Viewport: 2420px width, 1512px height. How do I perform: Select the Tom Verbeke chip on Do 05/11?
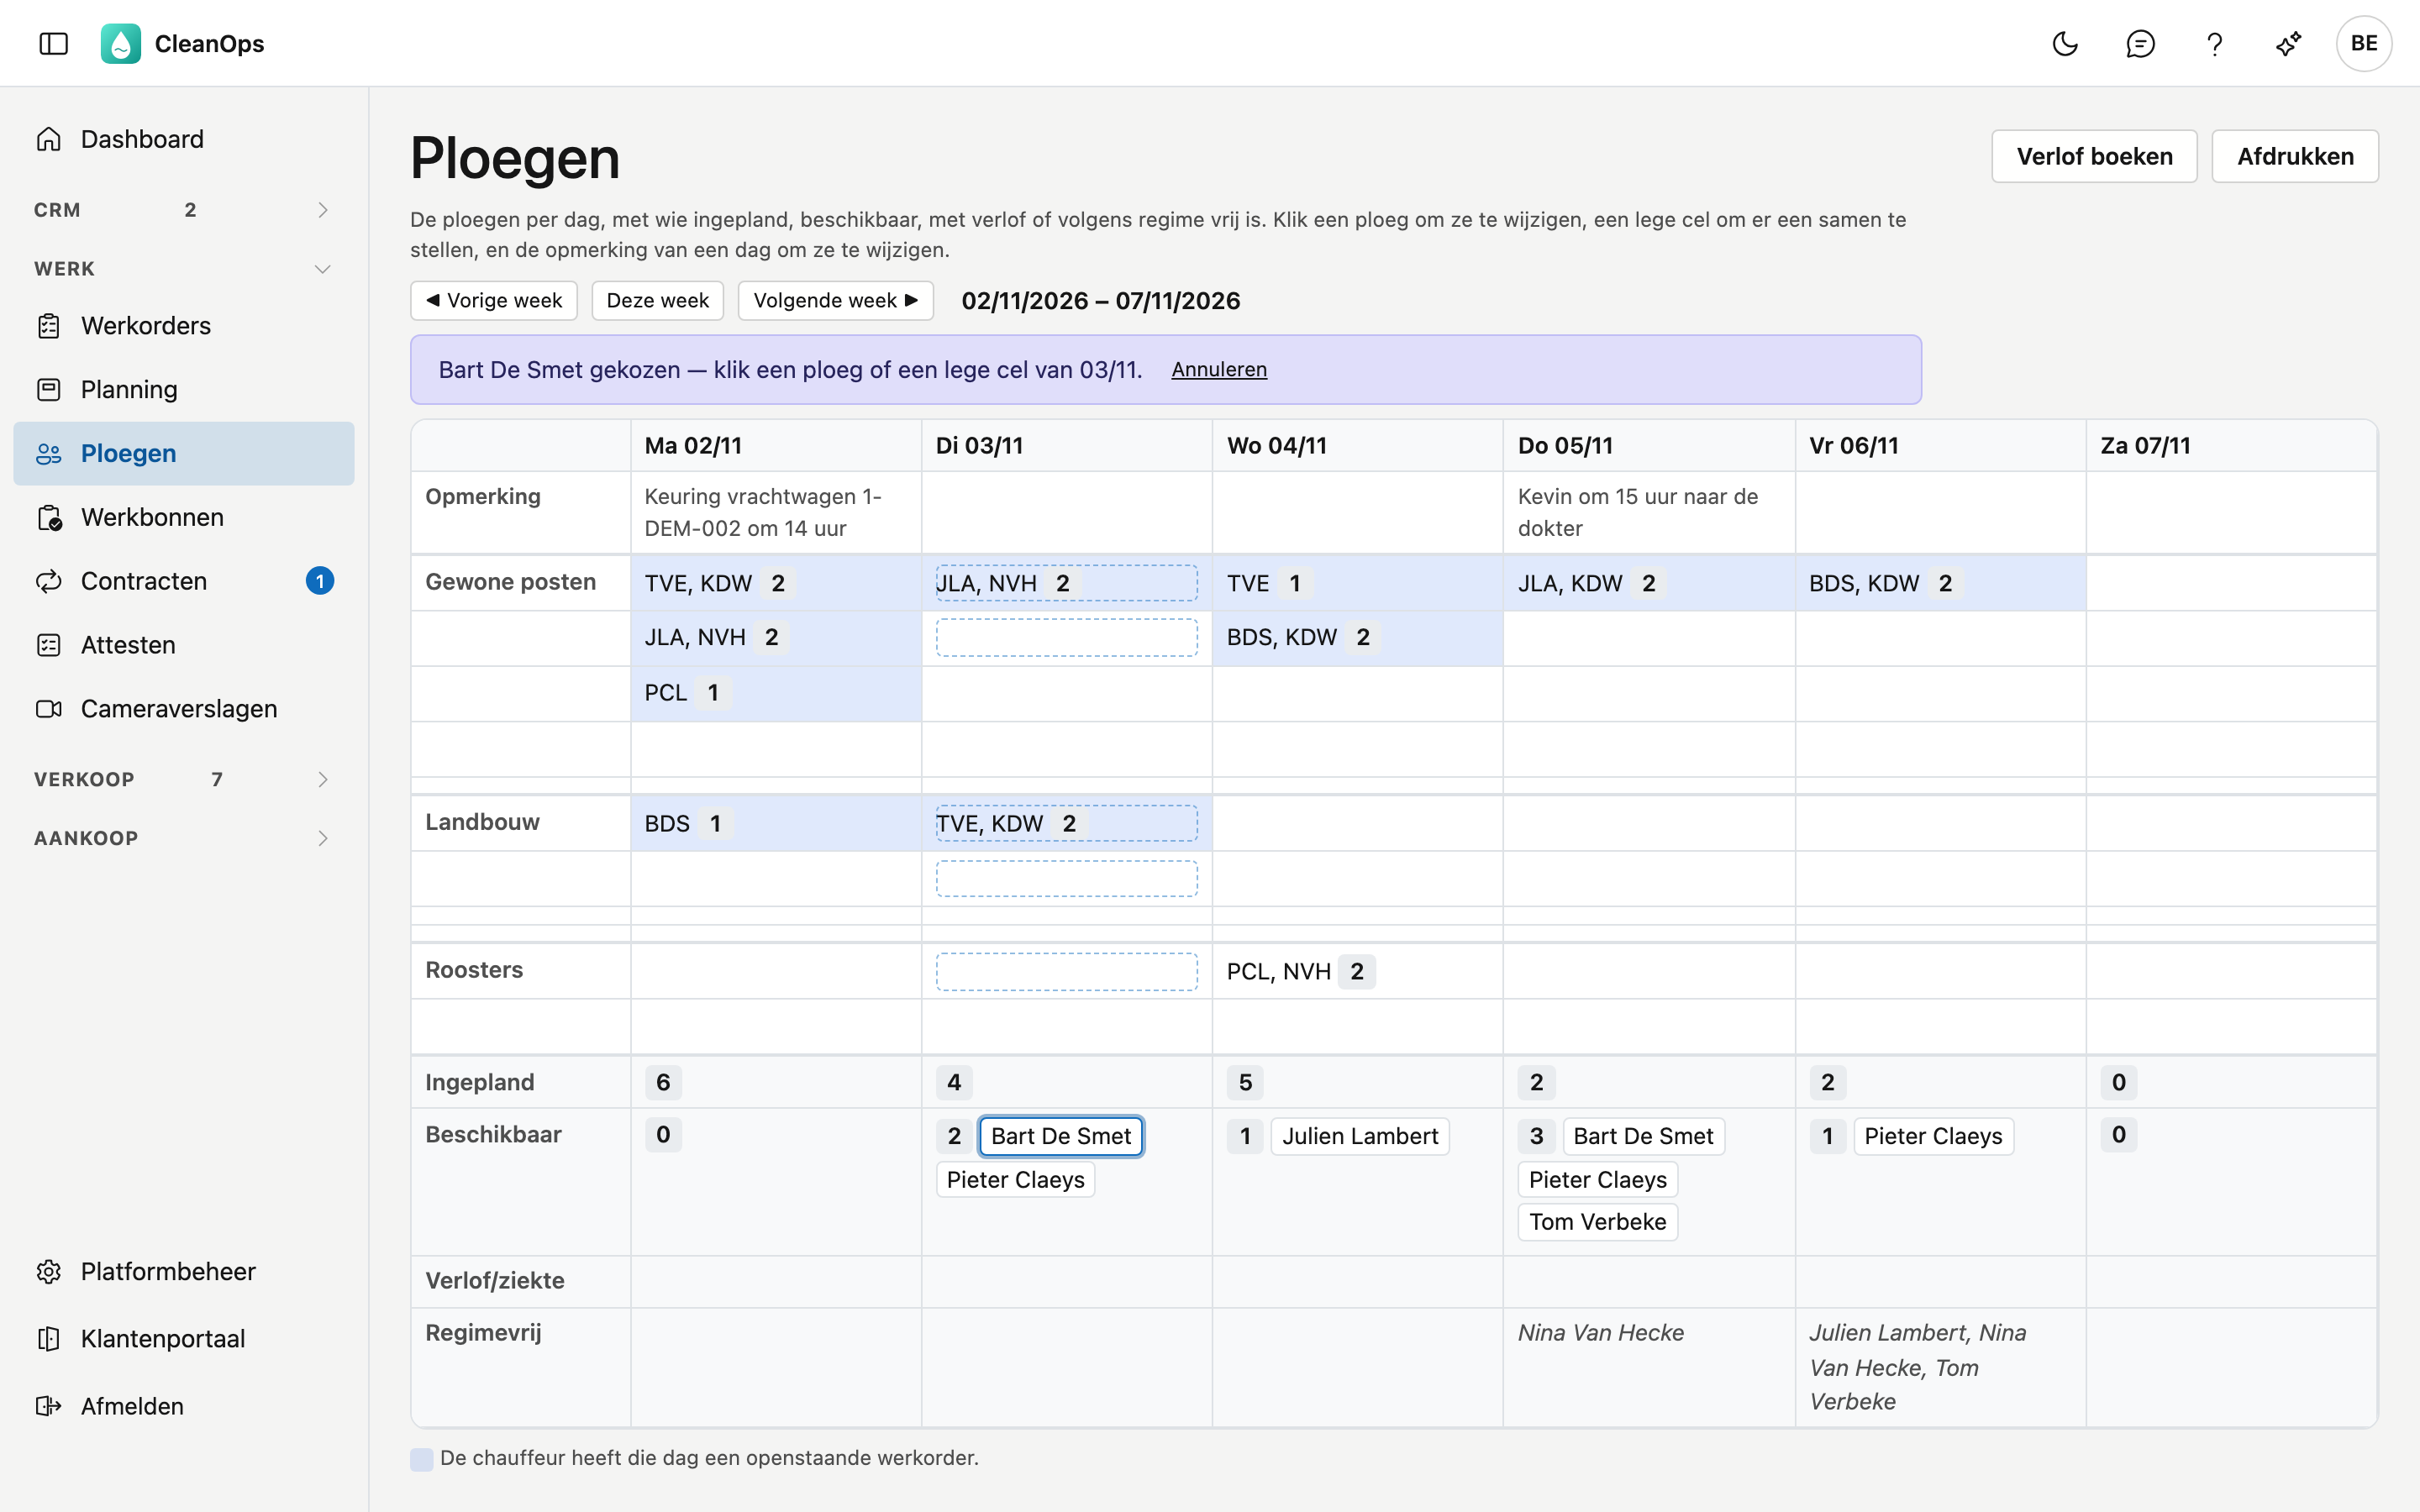point(1597,1221)
